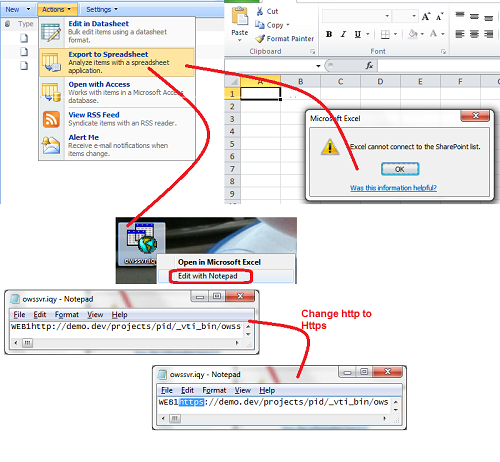
Task: Open the Settings dropdown menu
Action: point(102,9)
